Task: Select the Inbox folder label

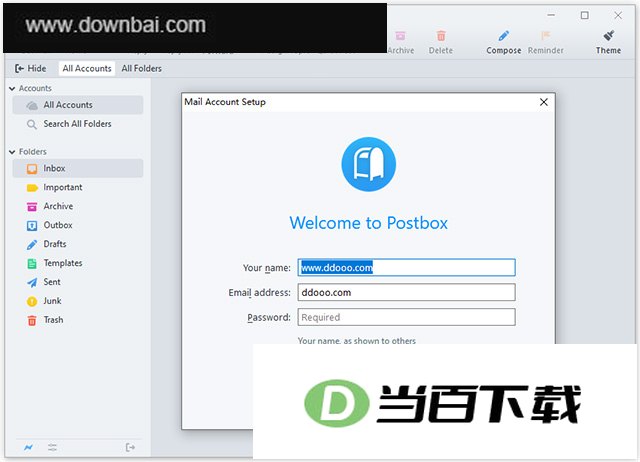Action: point(54,168)
